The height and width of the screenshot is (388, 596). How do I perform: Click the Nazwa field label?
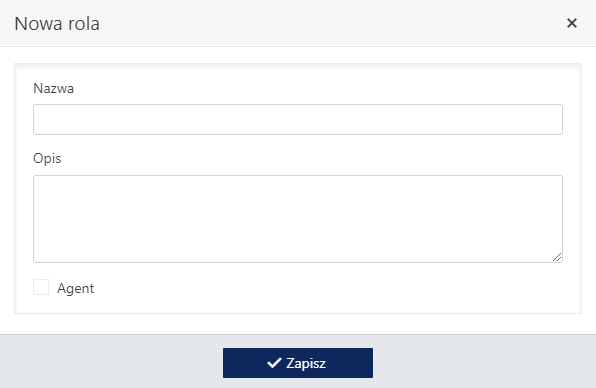[54, 88]
